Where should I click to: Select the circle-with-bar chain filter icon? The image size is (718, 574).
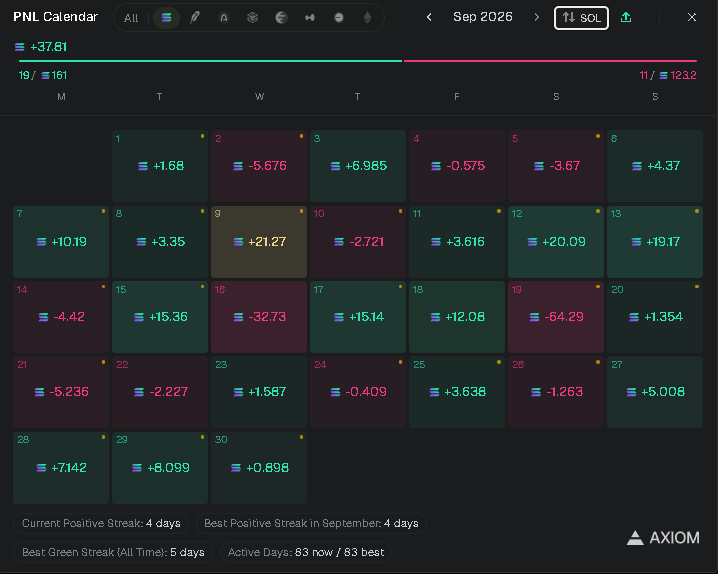pyautogui.click(x=339, y=18)
